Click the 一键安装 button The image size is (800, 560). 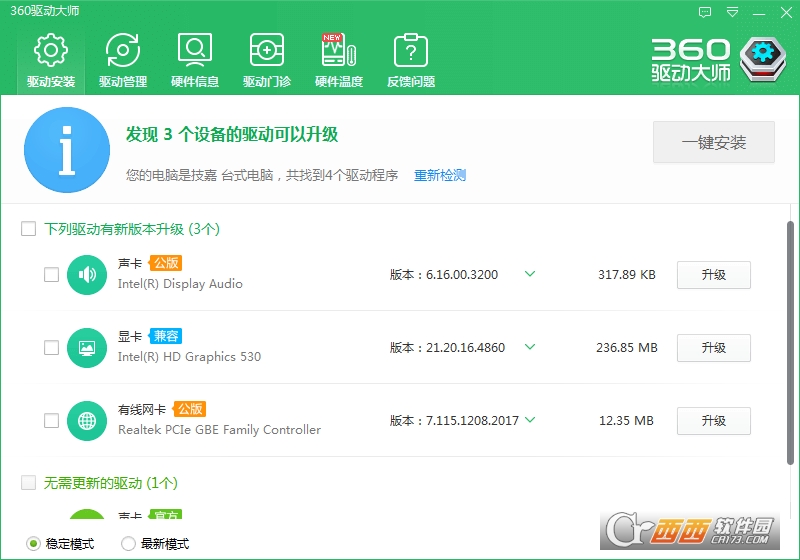click(x=714, y=142)
